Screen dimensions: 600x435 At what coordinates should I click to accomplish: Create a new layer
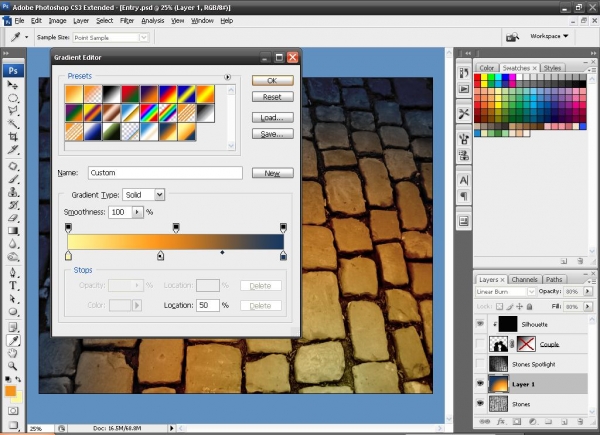[x=564, y=422]
